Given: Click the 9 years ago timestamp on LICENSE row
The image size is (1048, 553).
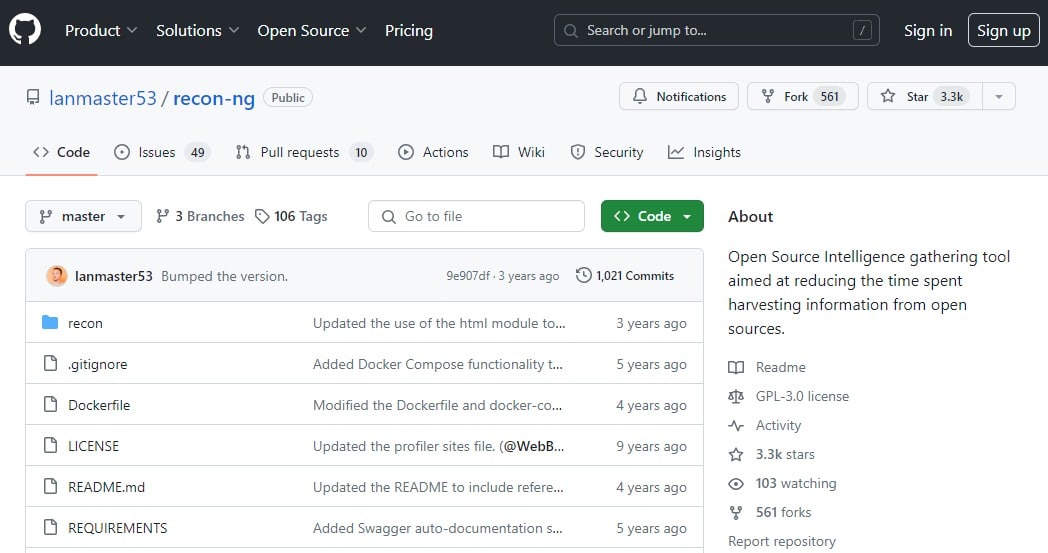Looking at the screenshot, I should pyautogui.click(x=651, y=446).
